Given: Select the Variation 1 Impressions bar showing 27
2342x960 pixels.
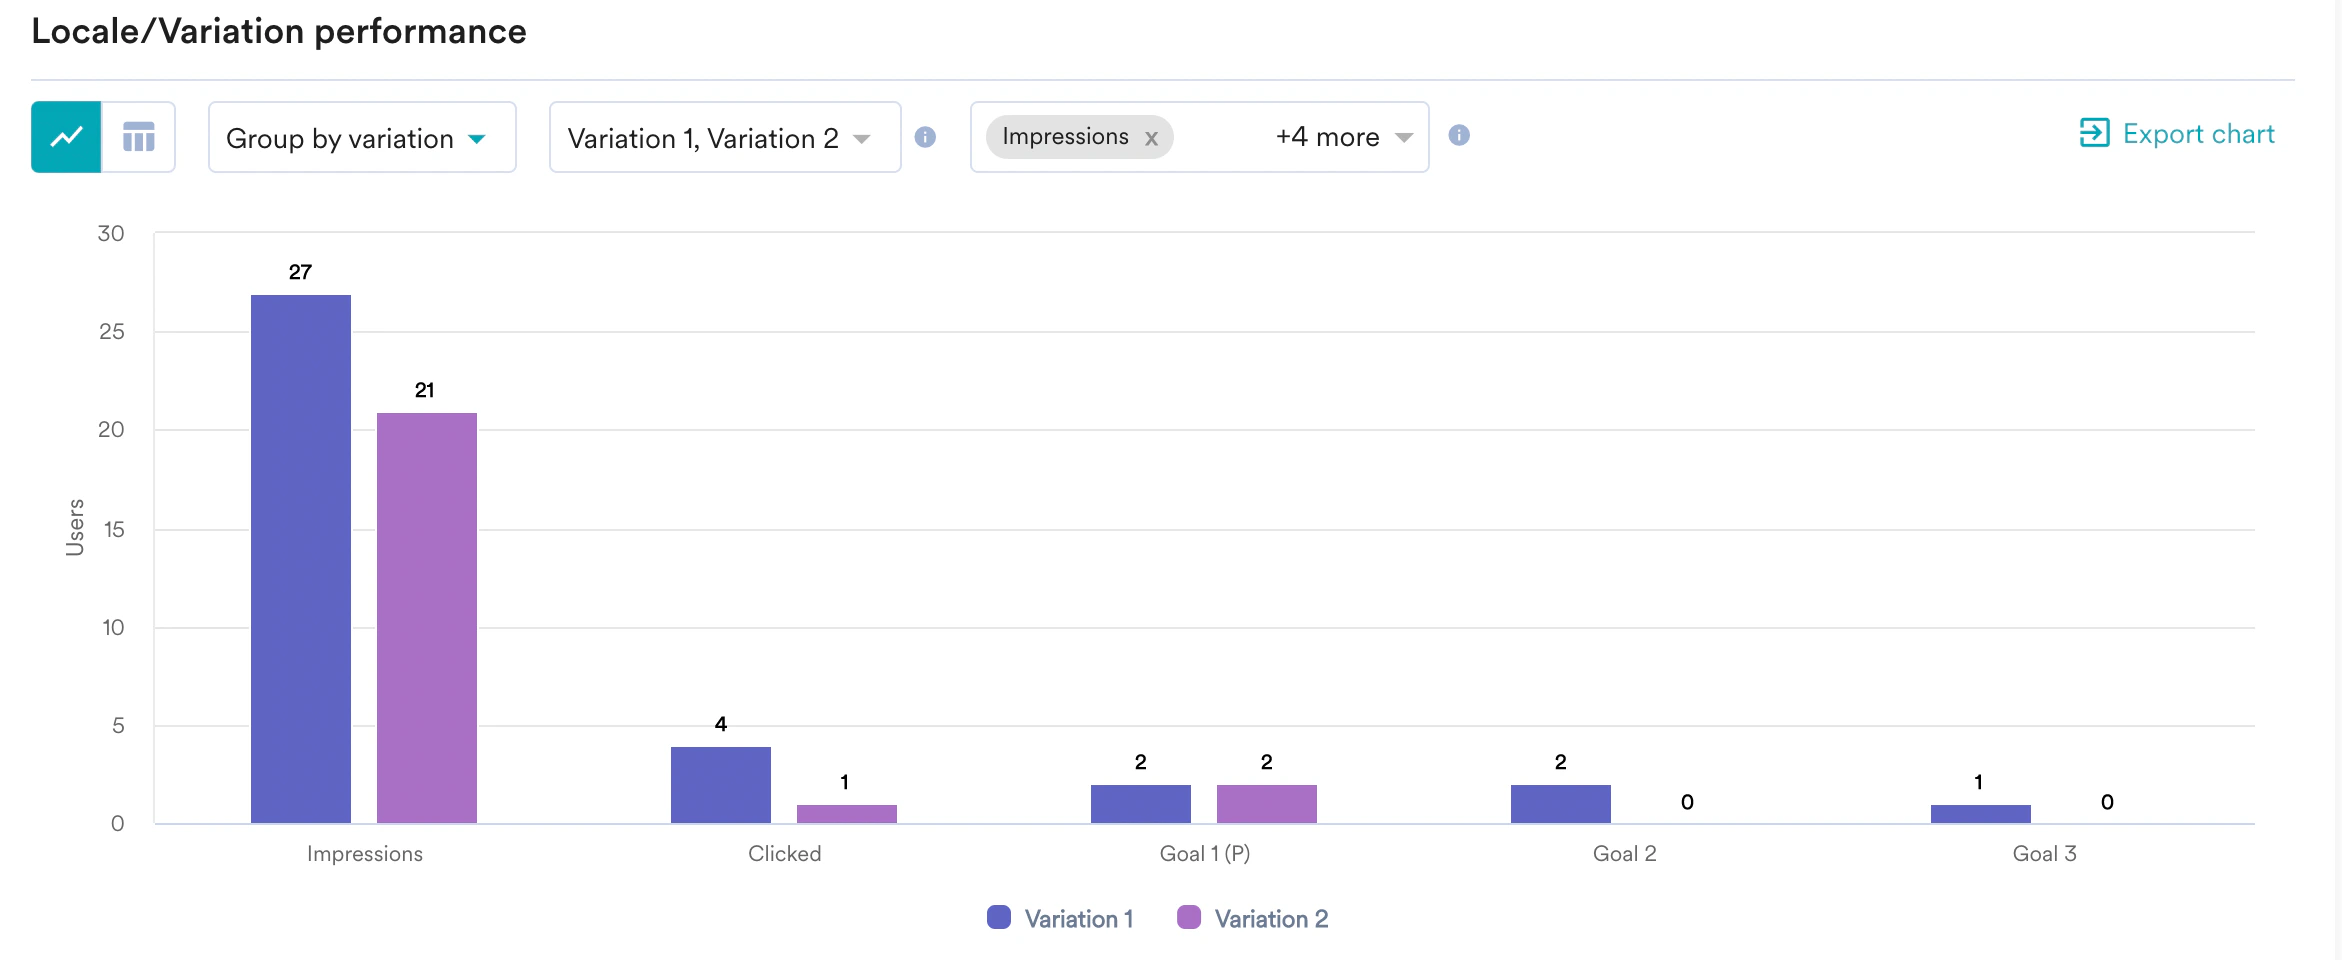Looking at the screenshot, I should pyautogui.click(x=301, y=559).
